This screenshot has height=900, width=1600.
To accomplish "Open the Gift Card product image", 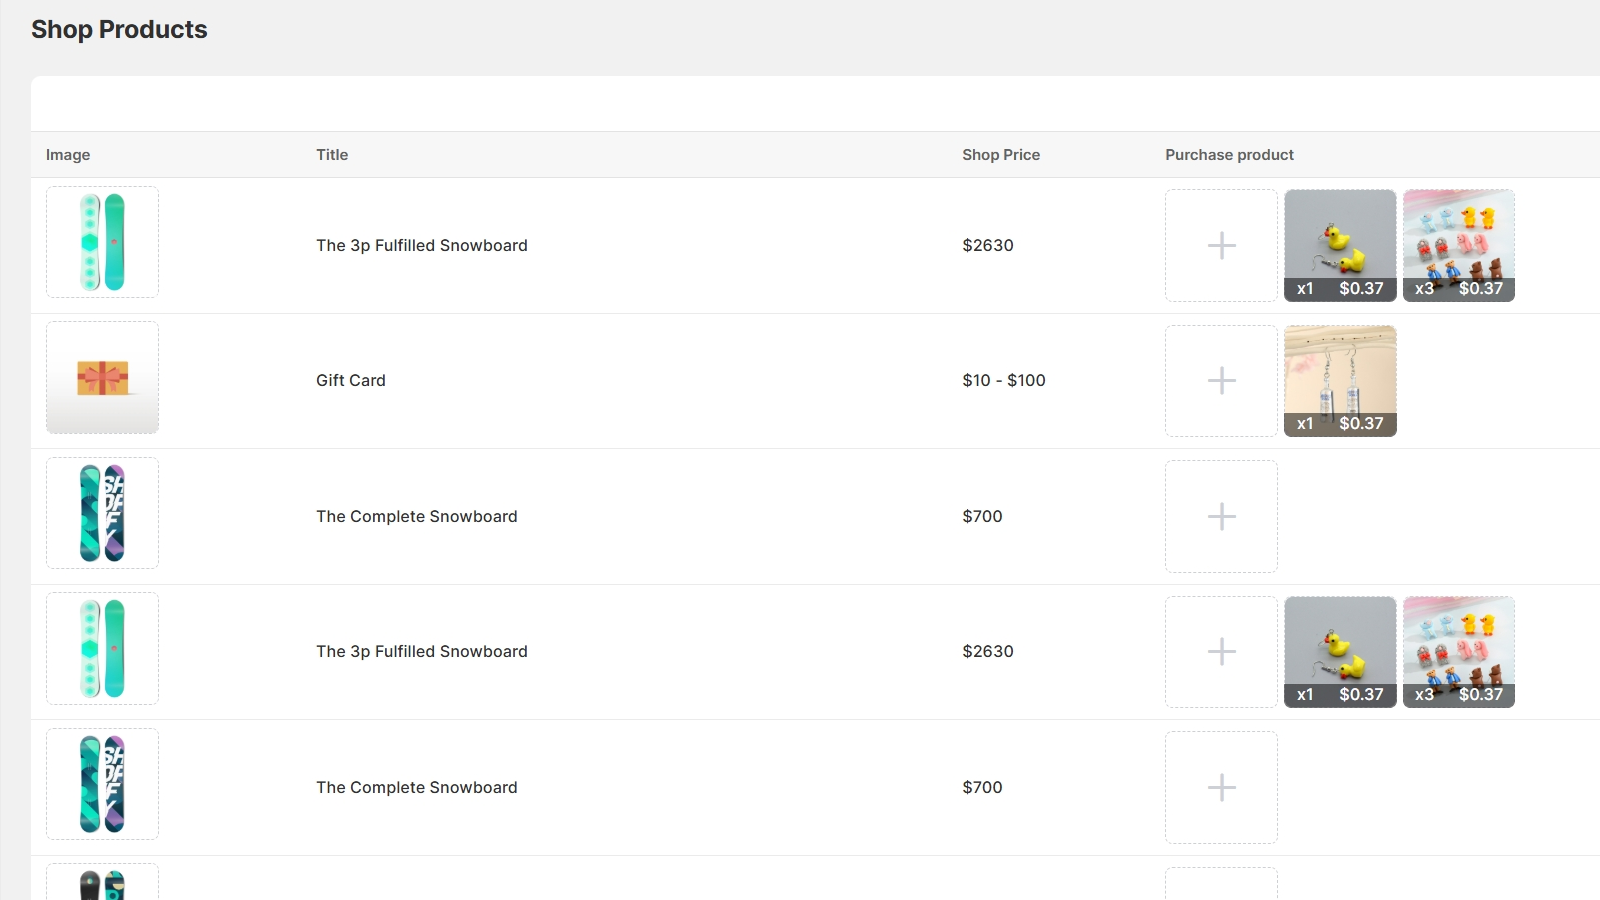I will pos(102,378).
